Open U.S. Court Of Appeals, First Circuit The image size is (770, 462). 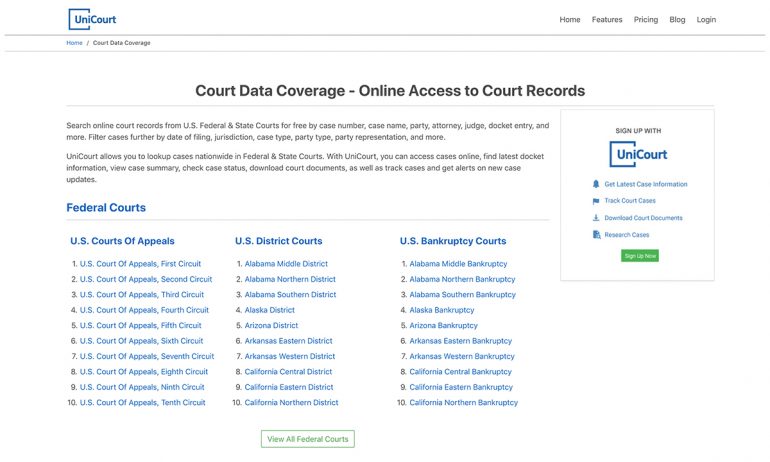pos(140,264)
